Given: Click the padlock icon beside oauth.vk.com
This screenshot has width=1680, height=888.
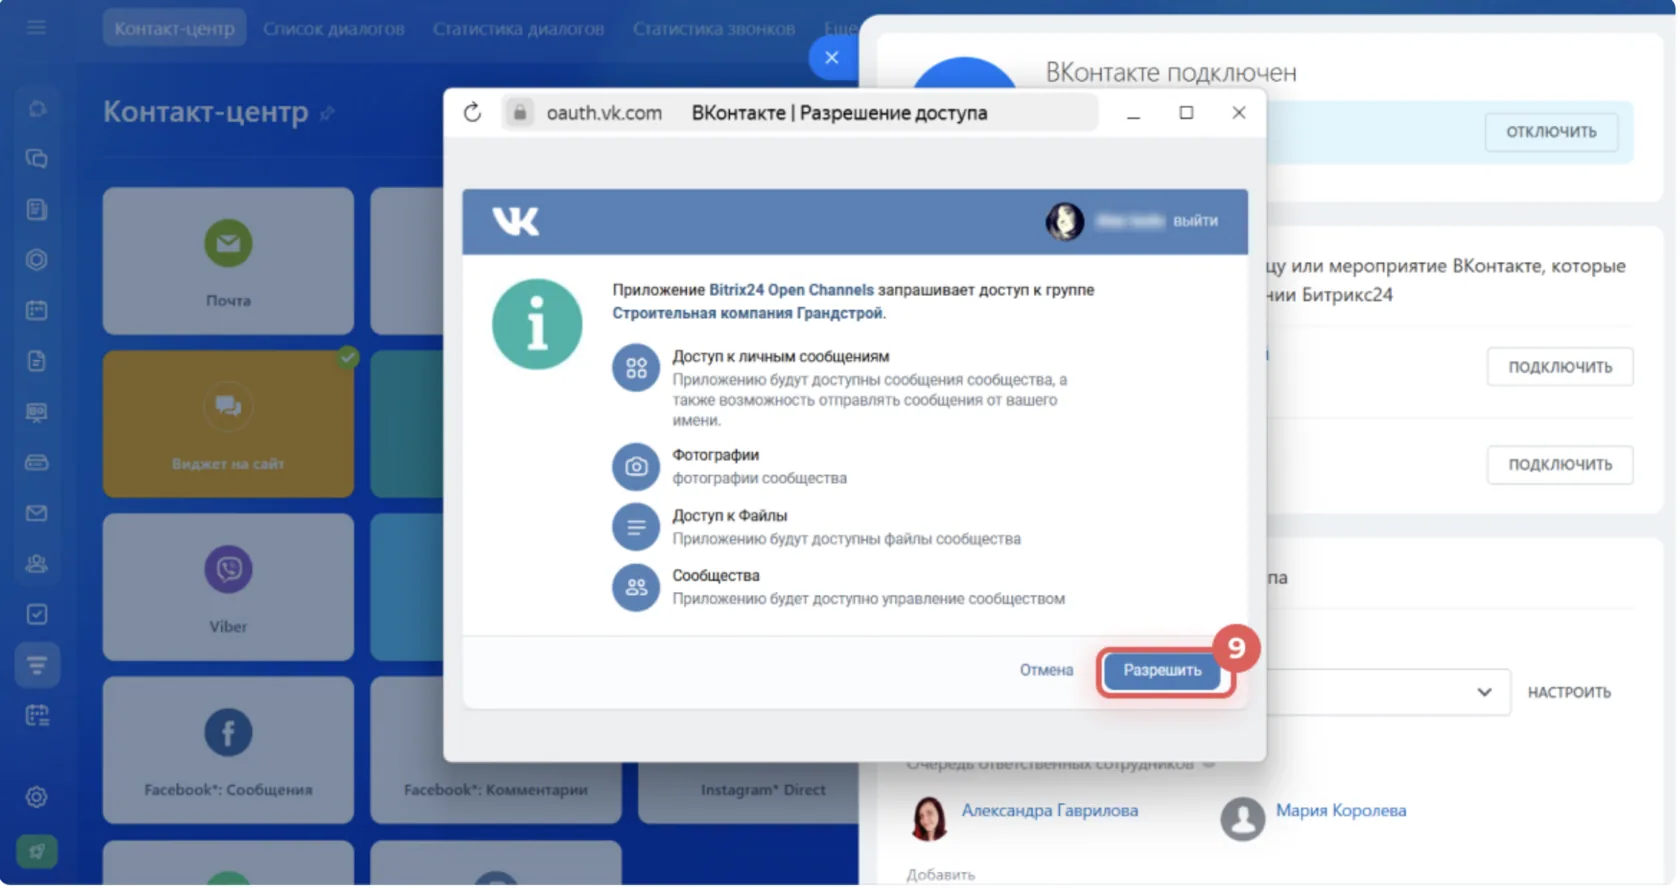Looking at the screenshot, I should pyautogui.click(x=520, y=113).
